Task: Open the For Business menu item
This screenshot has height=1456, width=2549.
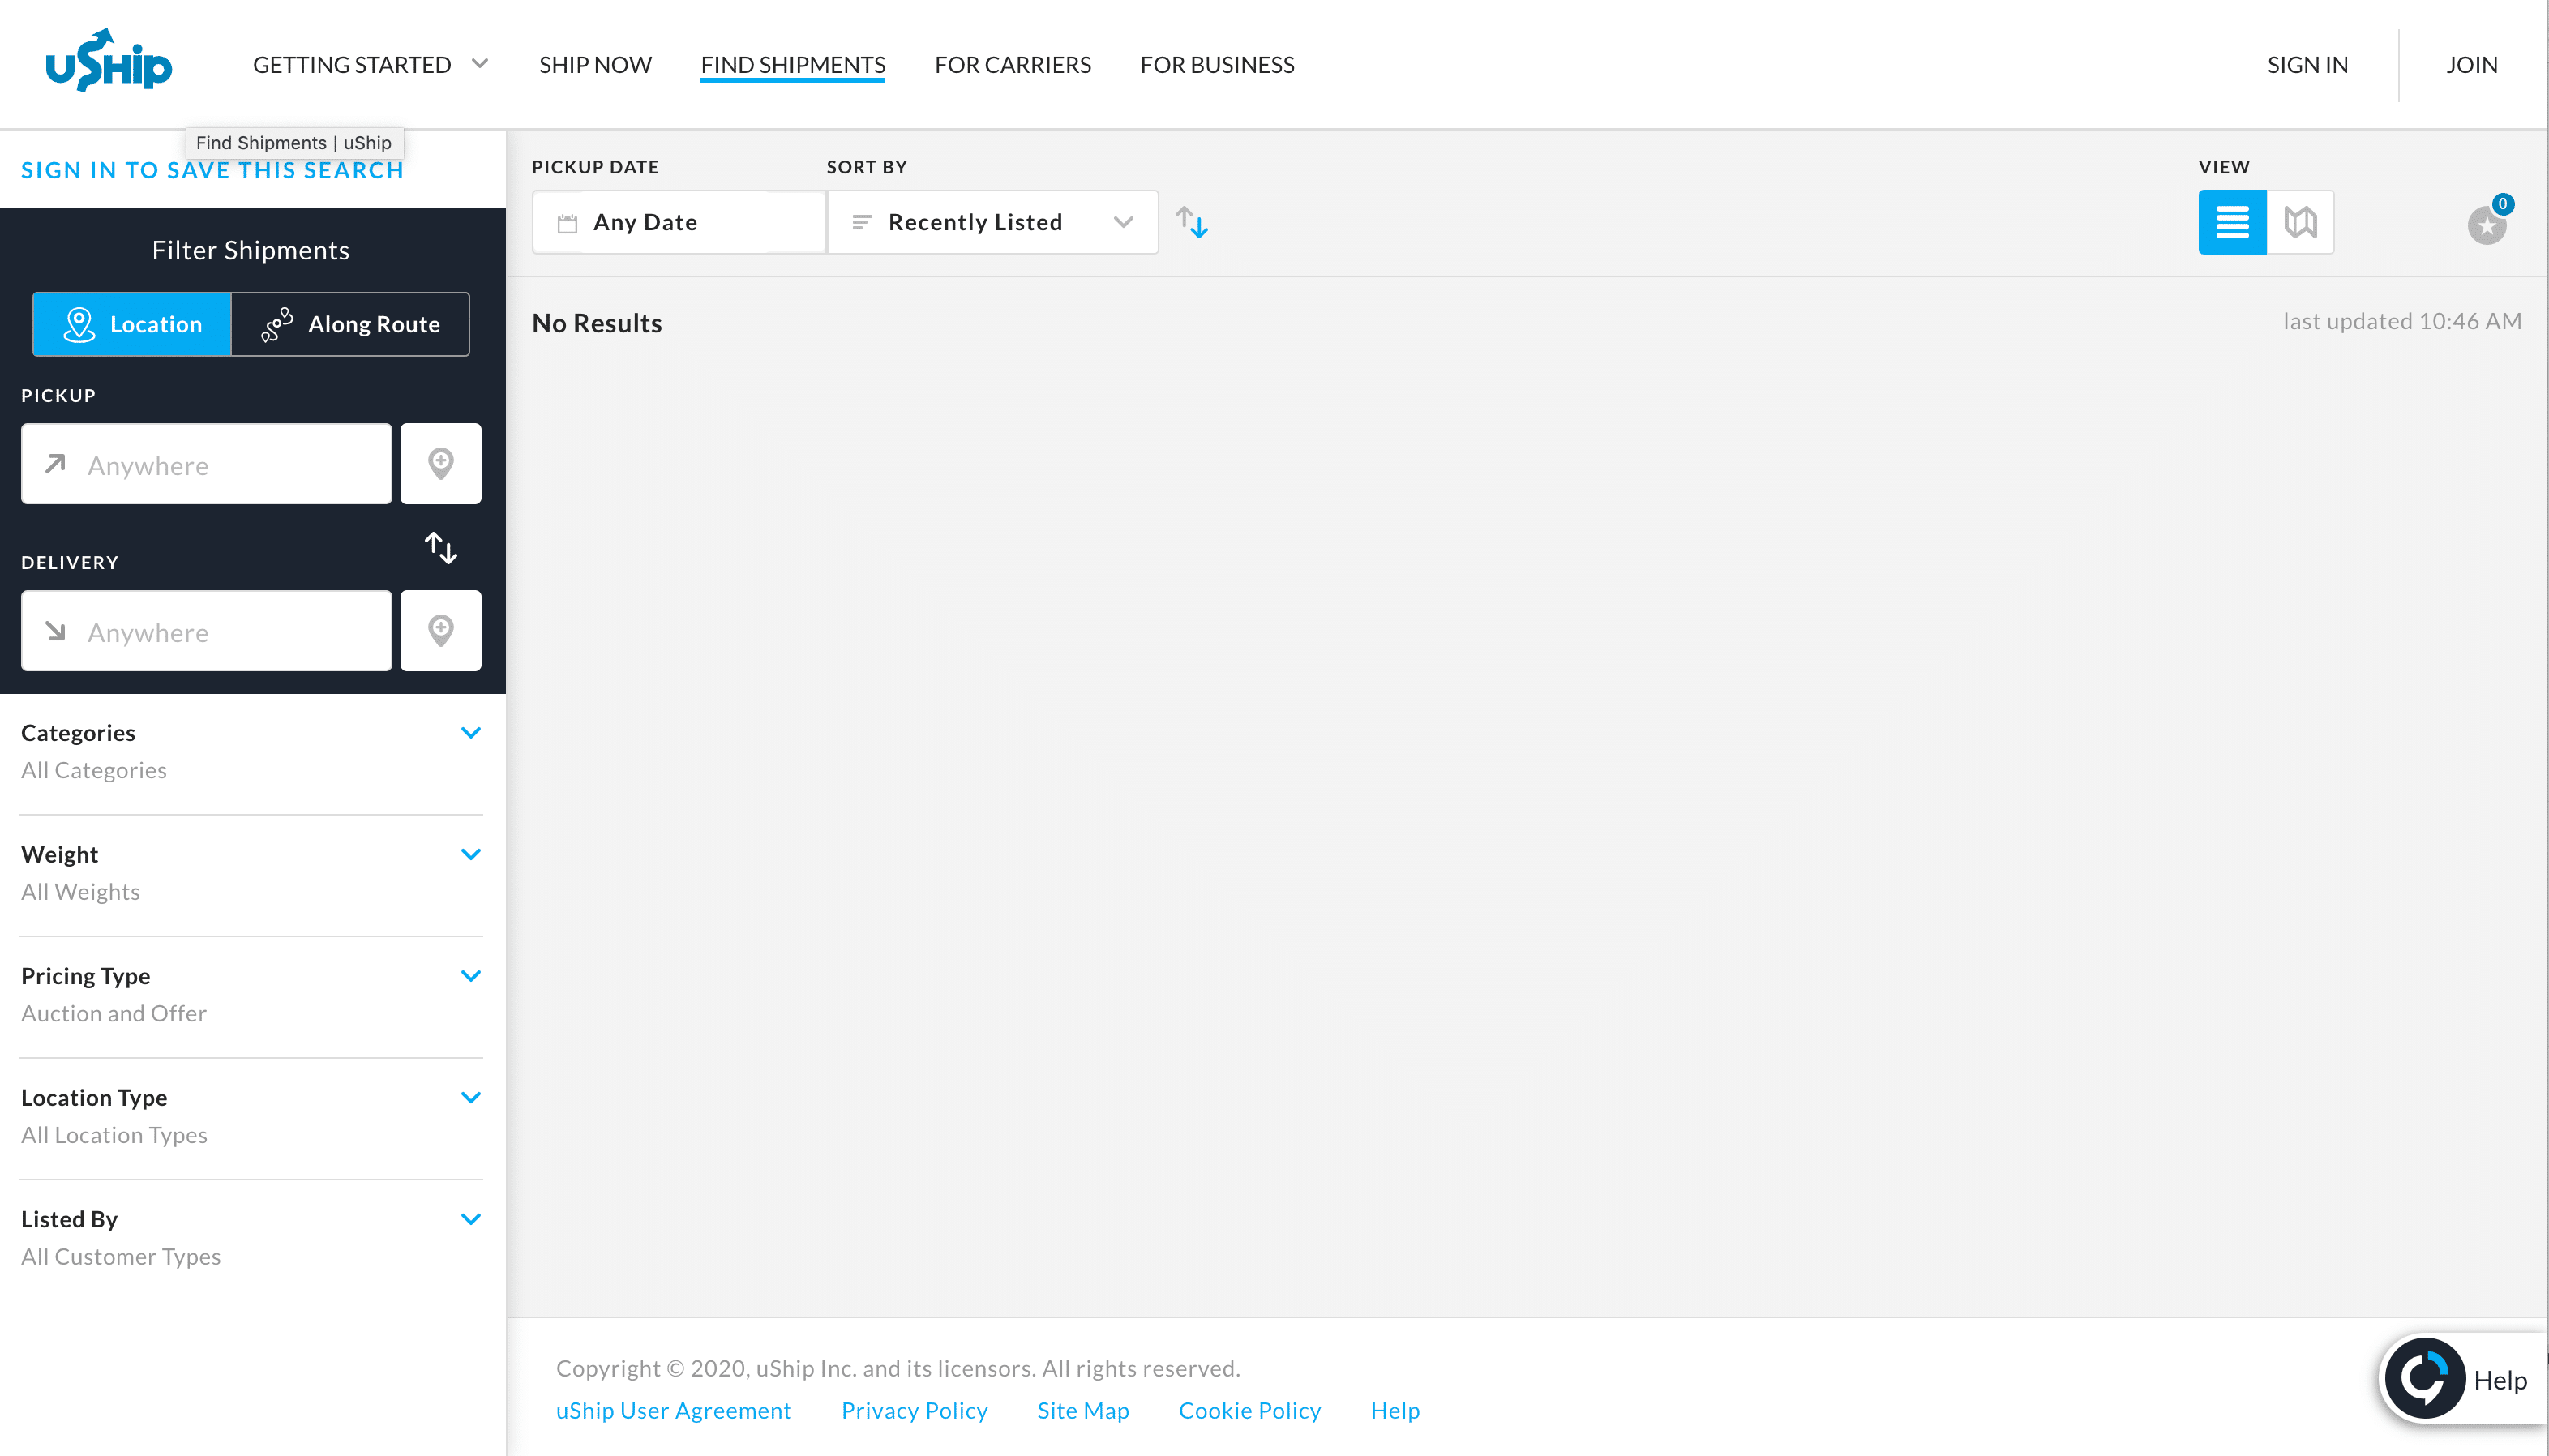Action: point(1217,65)
